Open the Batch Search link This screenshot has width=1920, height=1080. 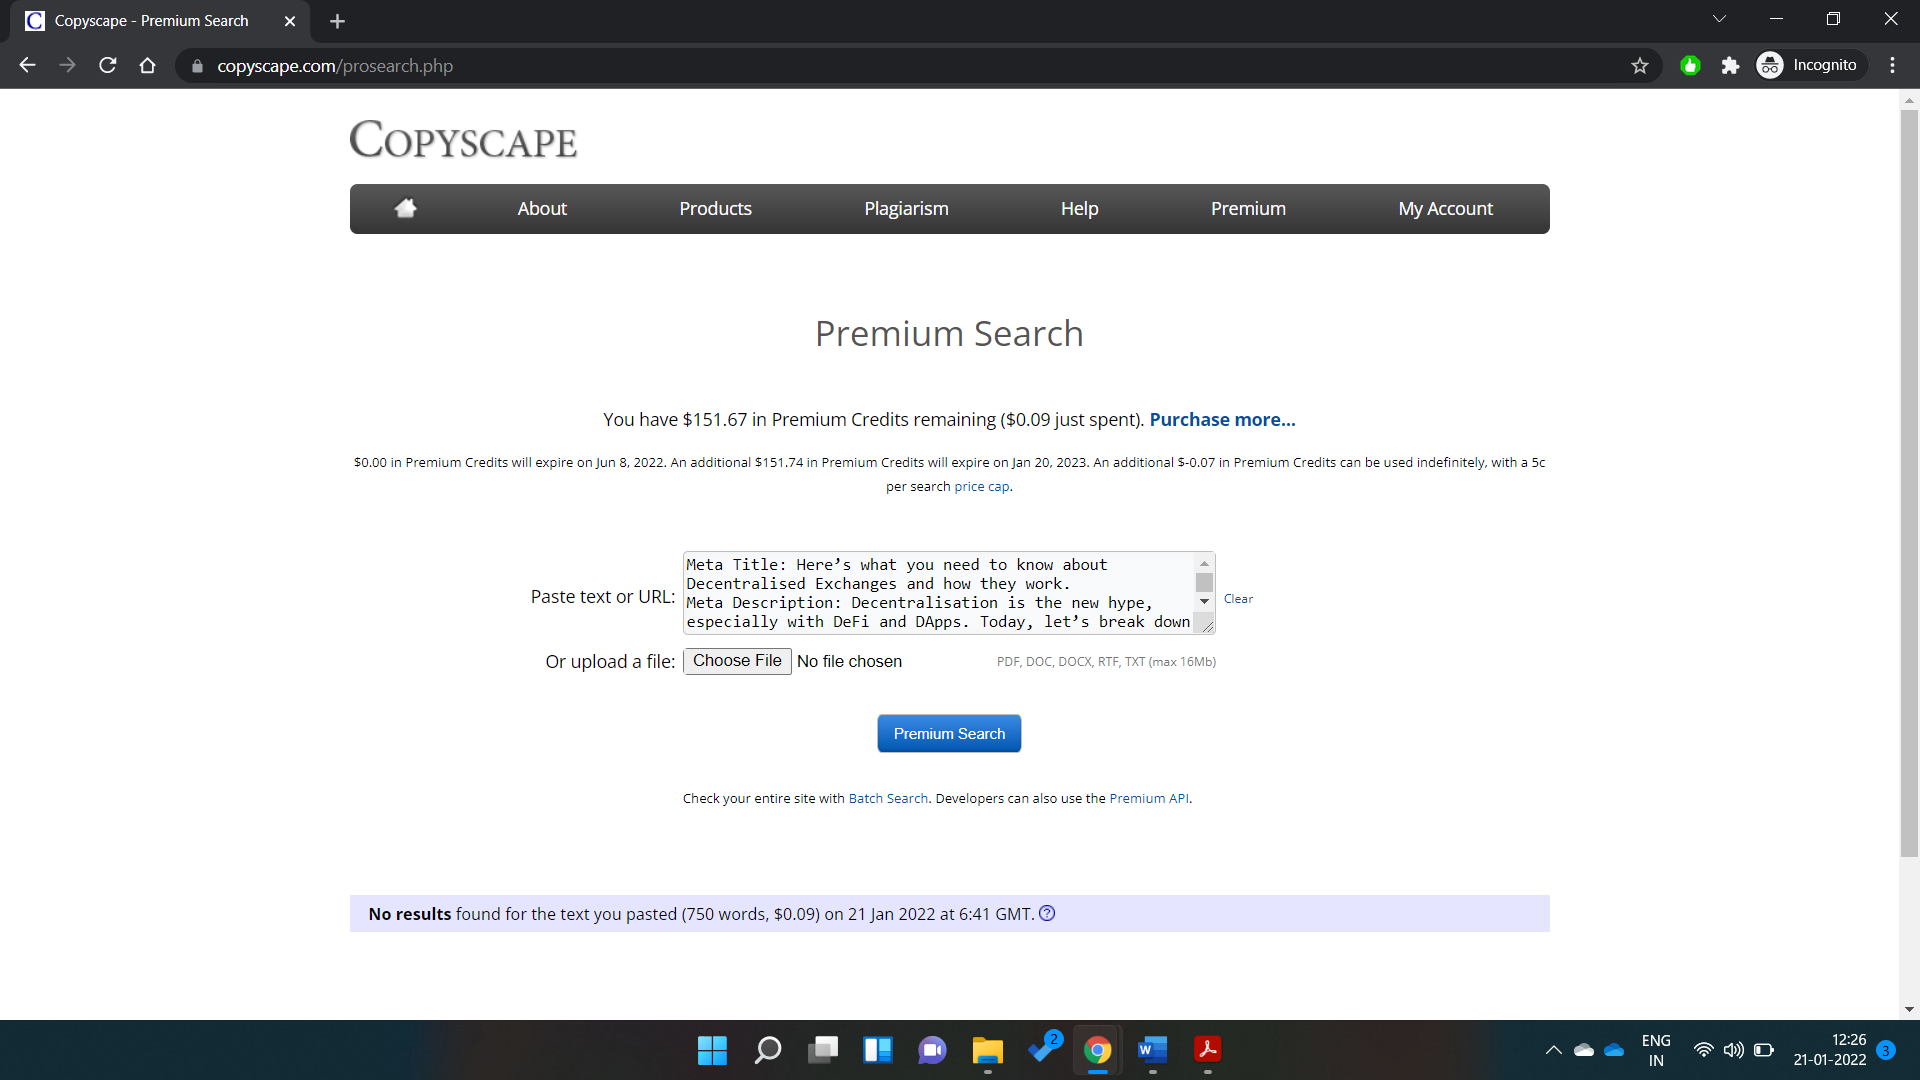pyautogui.click(x=888, y=798)
